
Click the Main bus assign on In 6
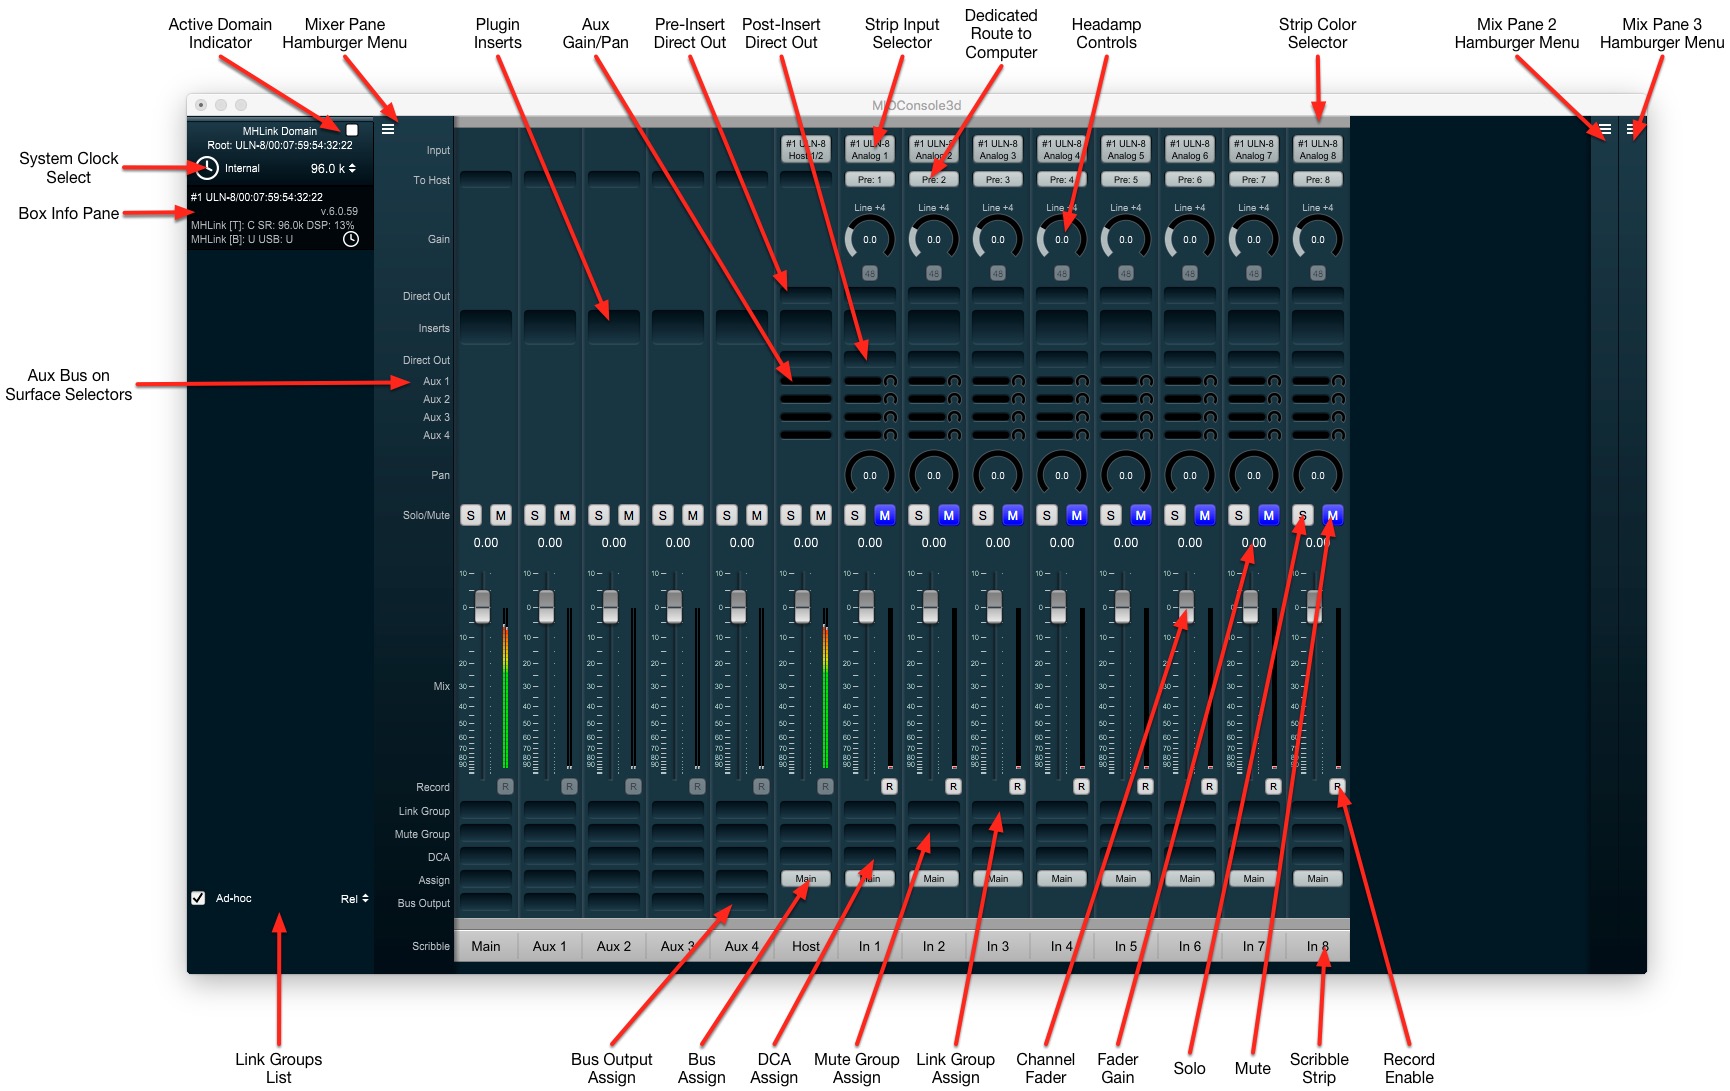pos(1190,879)
